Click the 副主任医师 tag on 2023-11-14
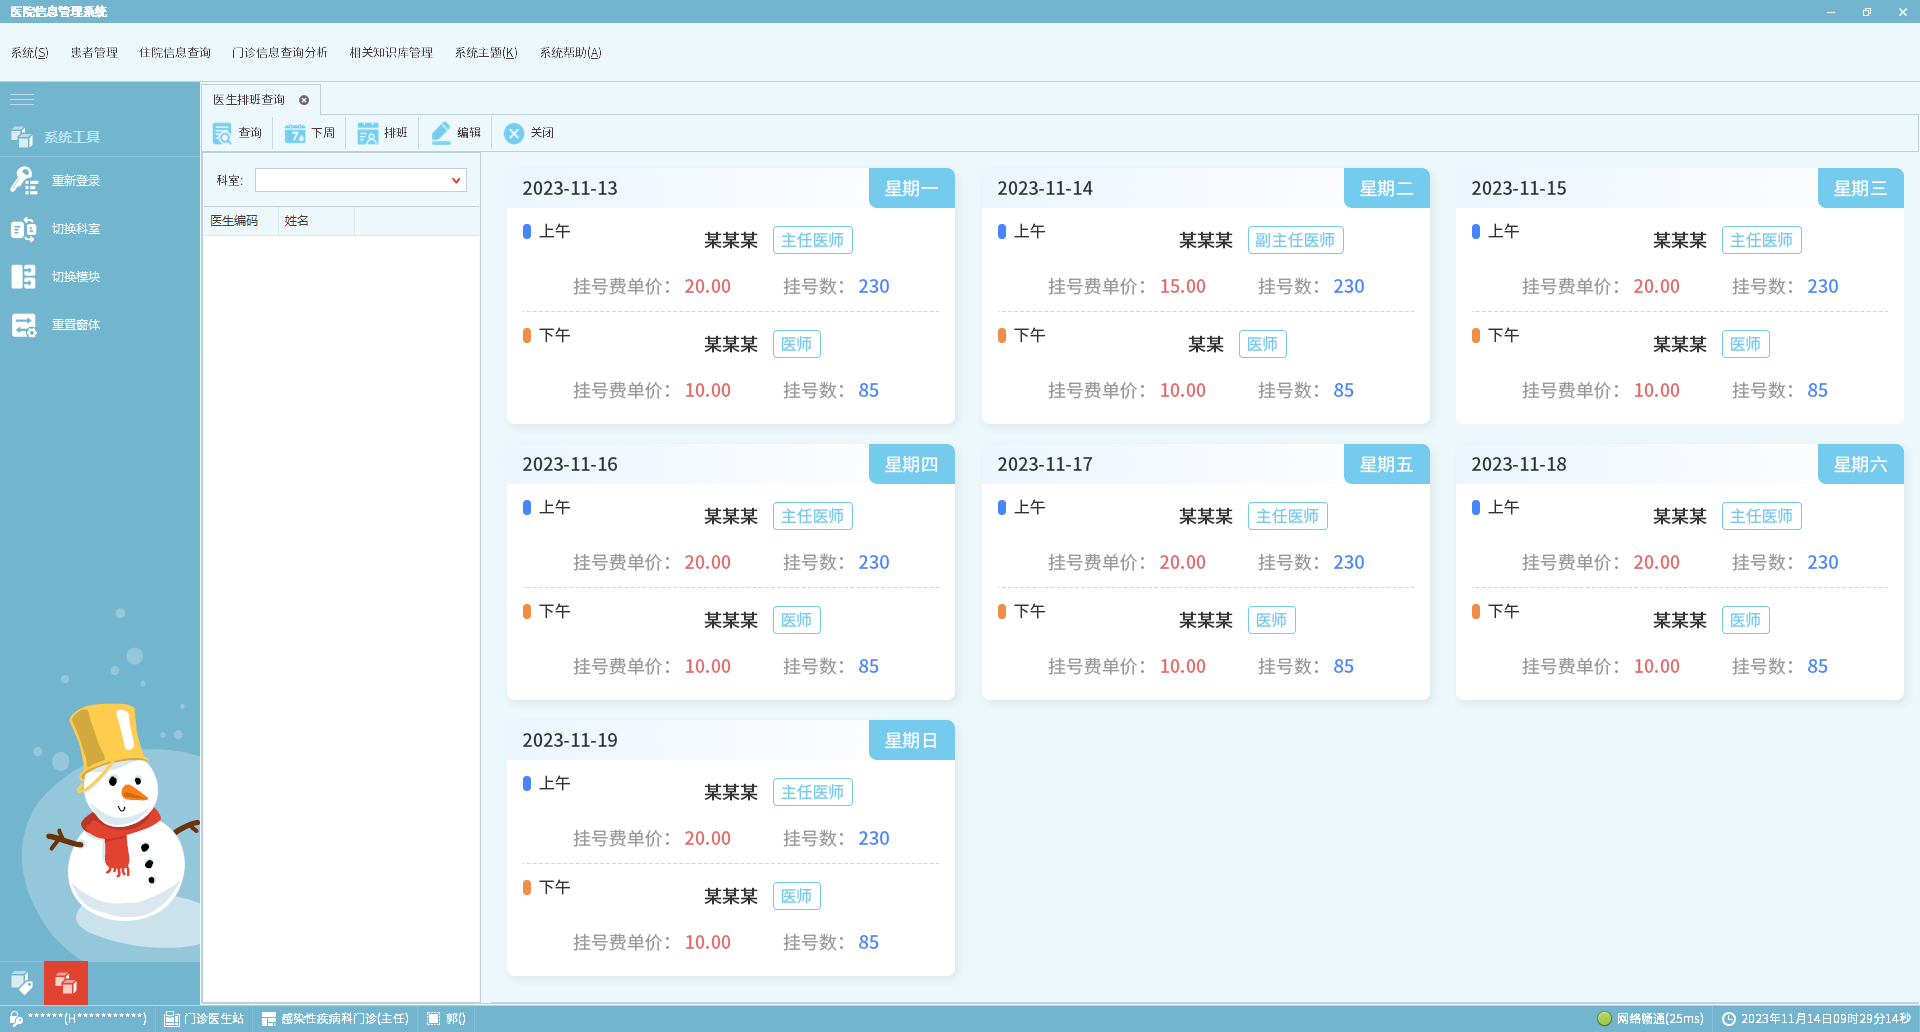Viewport: 1920px width, 1032px height. pos(1295,240)
